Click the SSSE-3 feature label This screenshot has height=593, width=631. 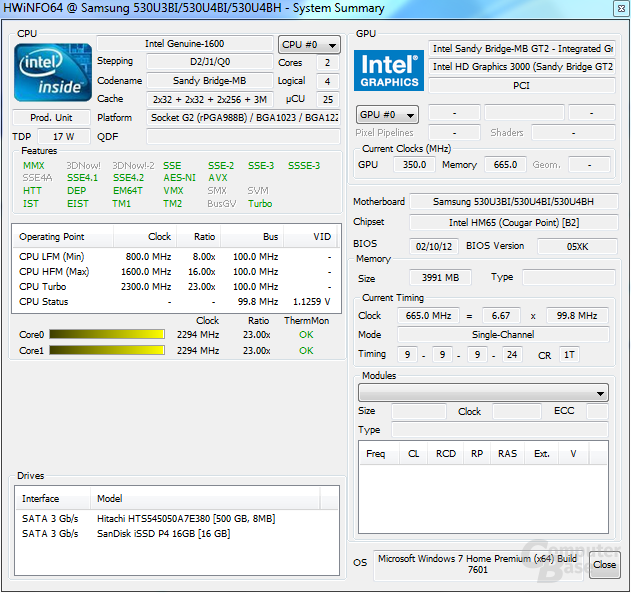tap(304, 166)
